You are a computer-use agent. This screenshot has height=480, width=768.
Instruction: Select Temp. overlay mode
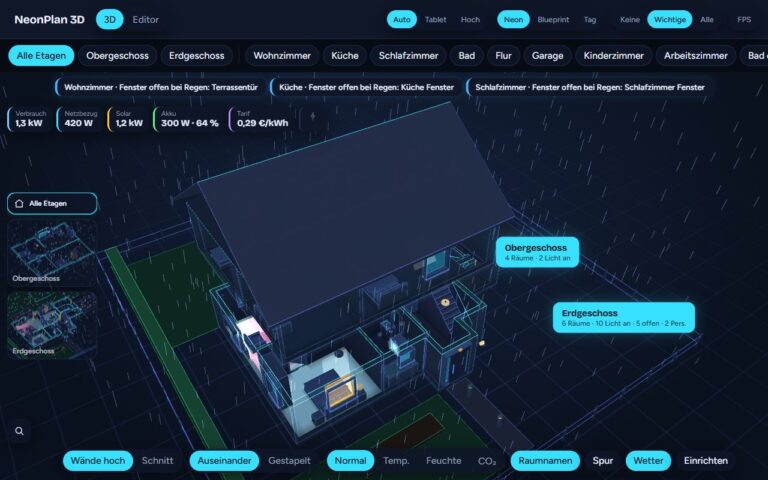(396, 461)
